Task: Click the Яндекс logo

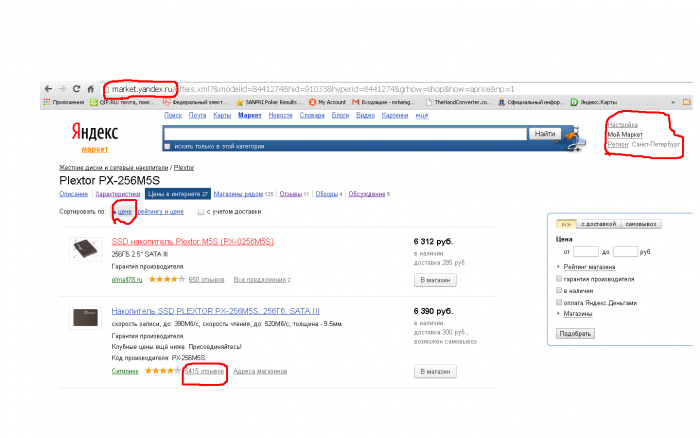Action: pyautogui.click(x=95, y=132)
